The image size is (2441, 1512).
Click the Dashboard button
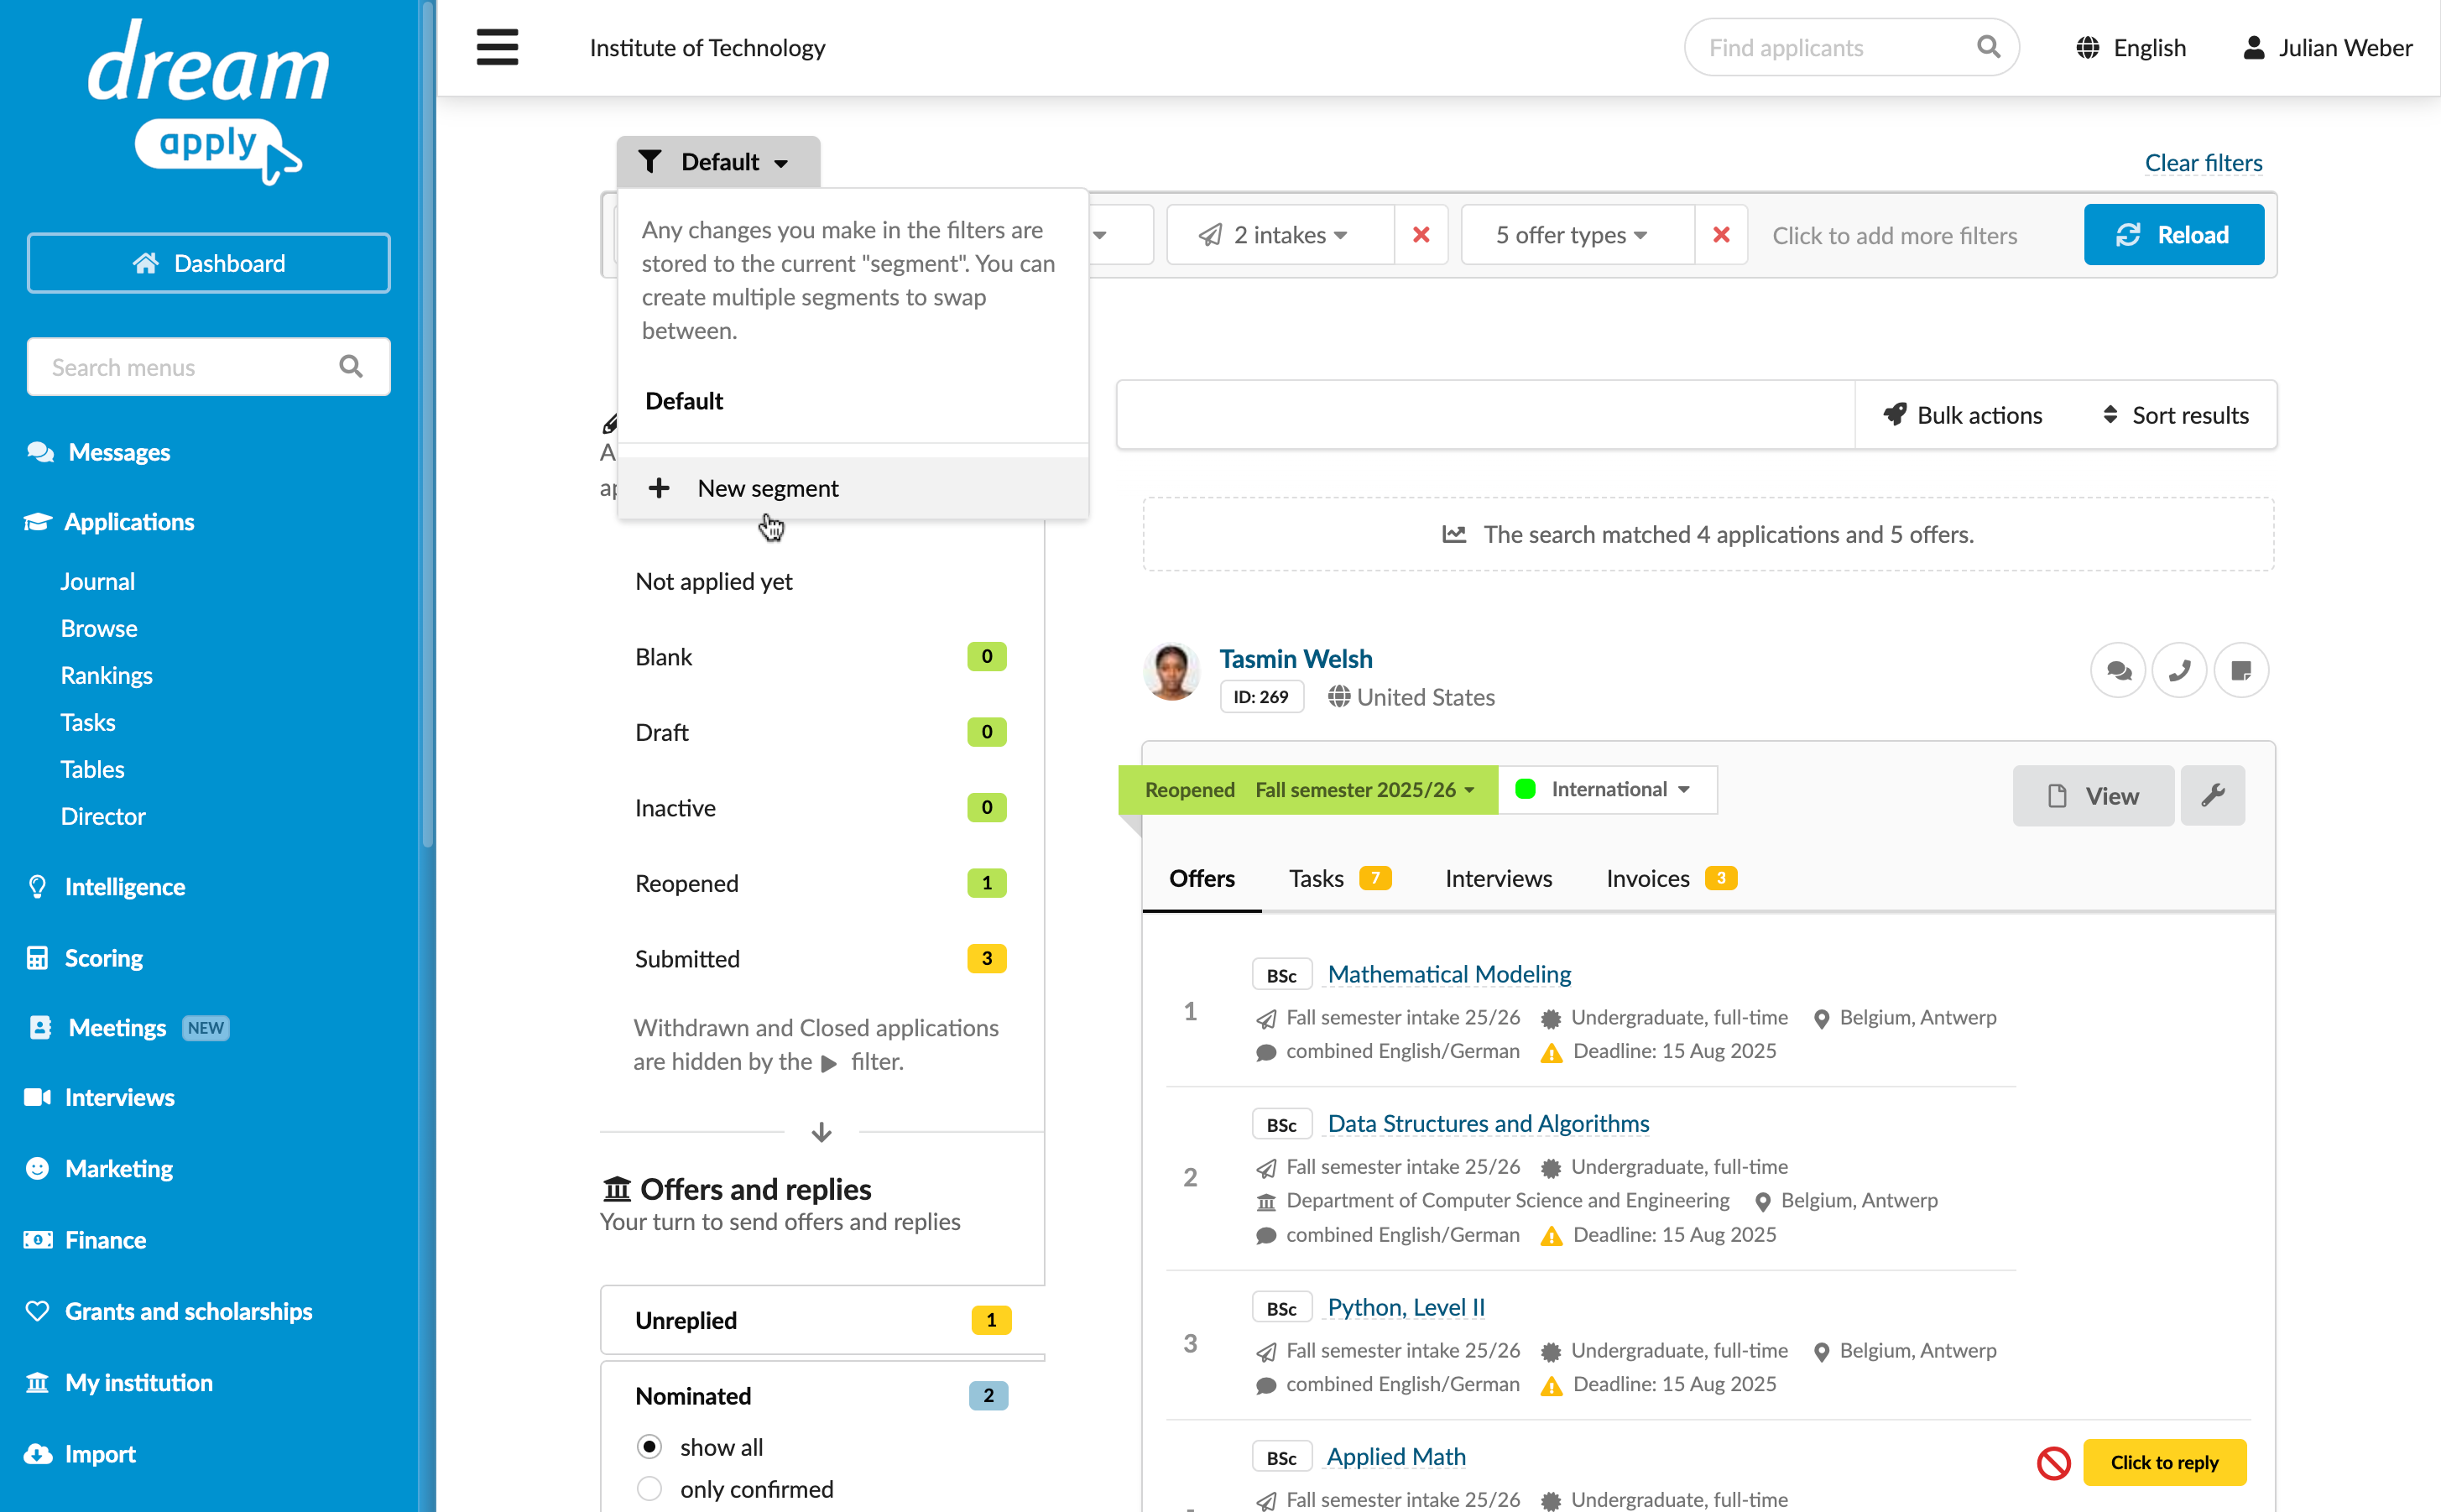(208, 263)
